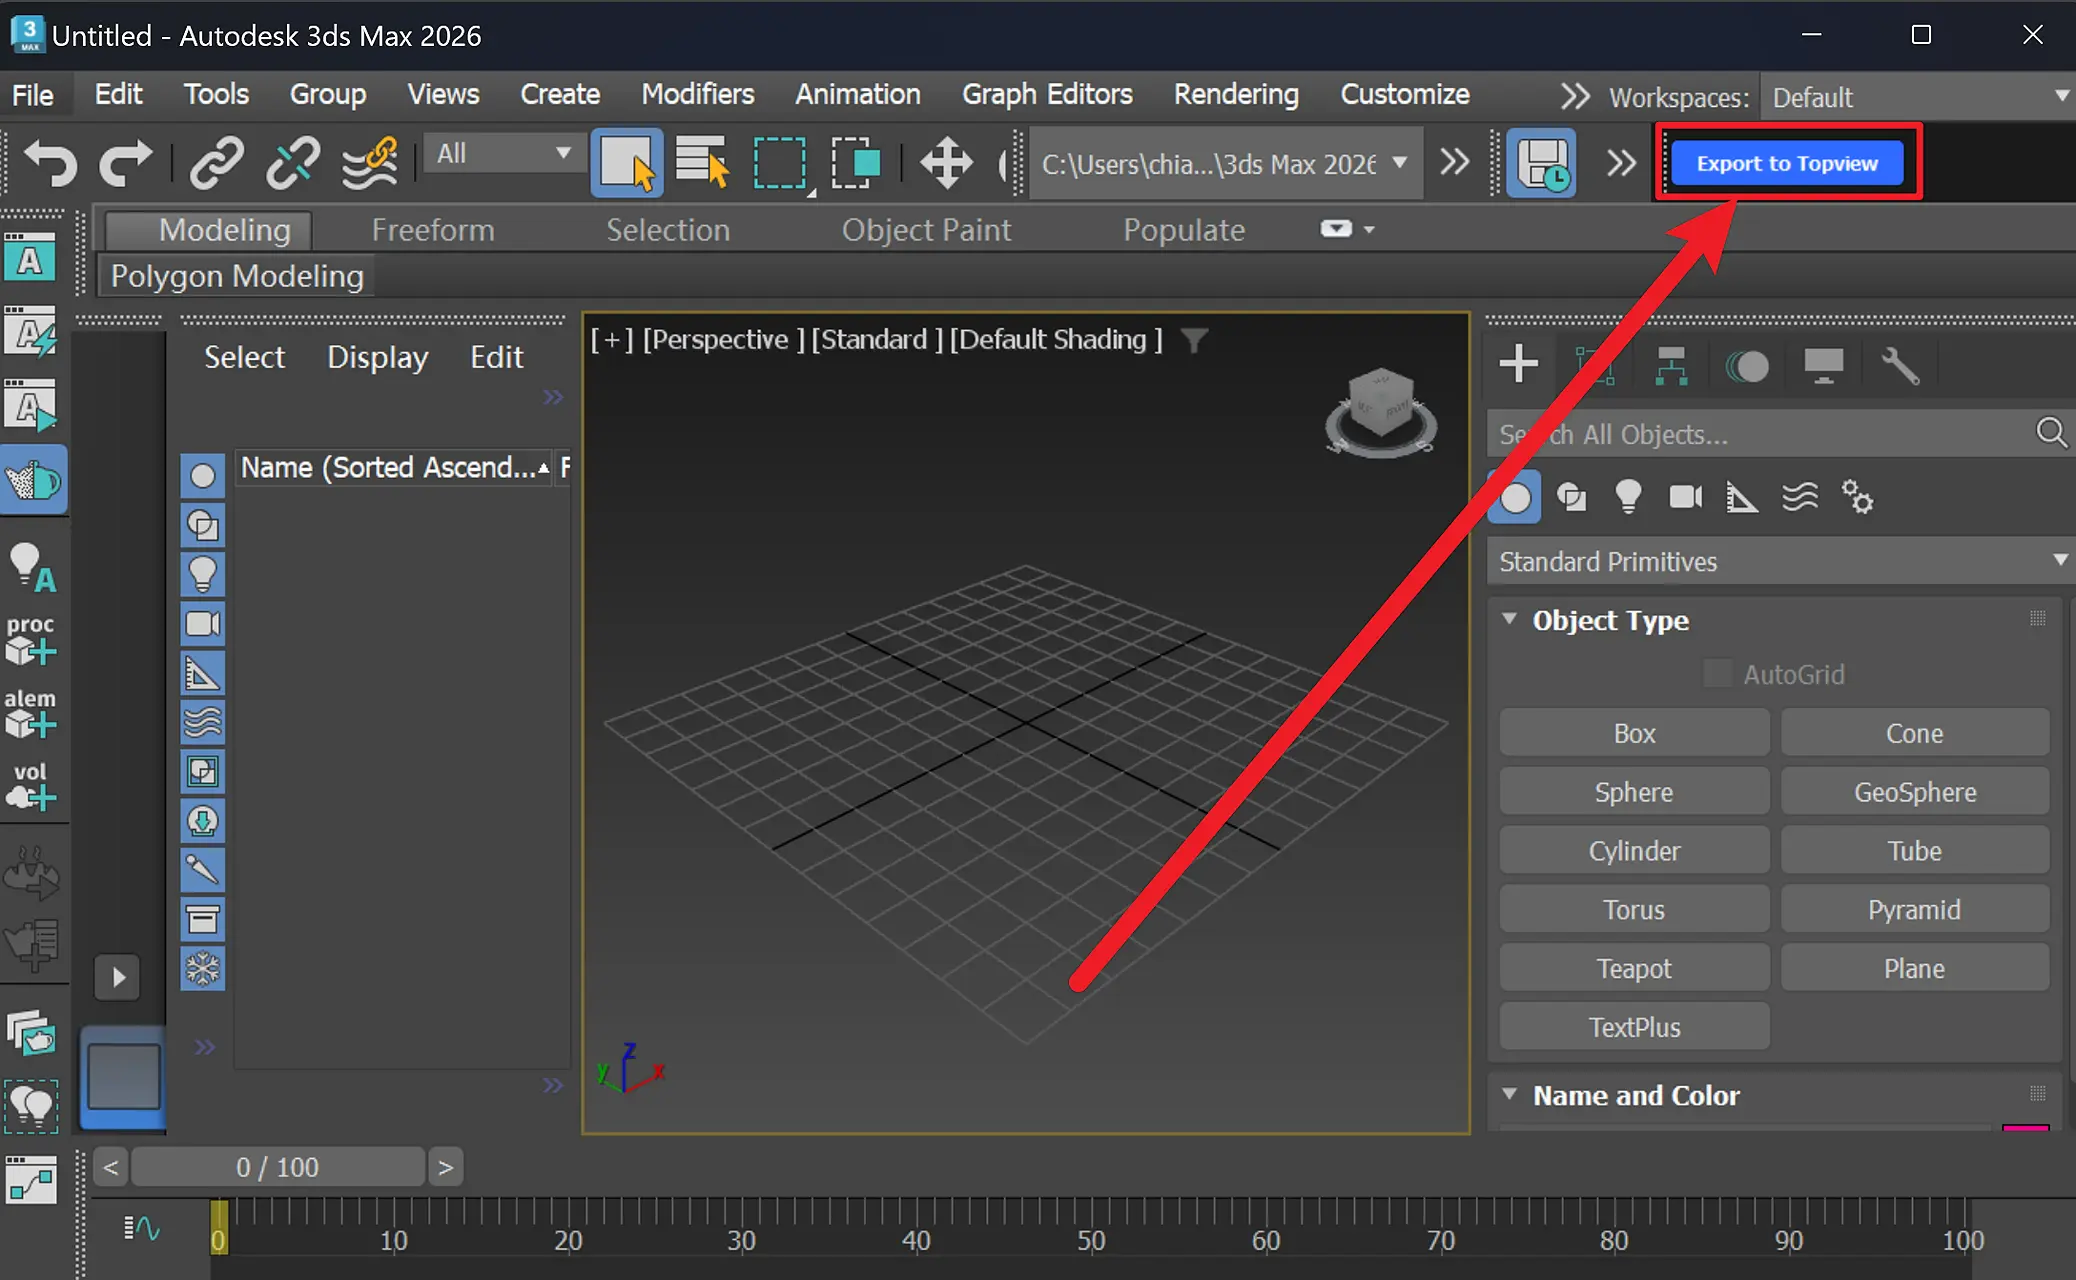Toggle Scene Explorer shapes display filter

click(x=202, y=525)
